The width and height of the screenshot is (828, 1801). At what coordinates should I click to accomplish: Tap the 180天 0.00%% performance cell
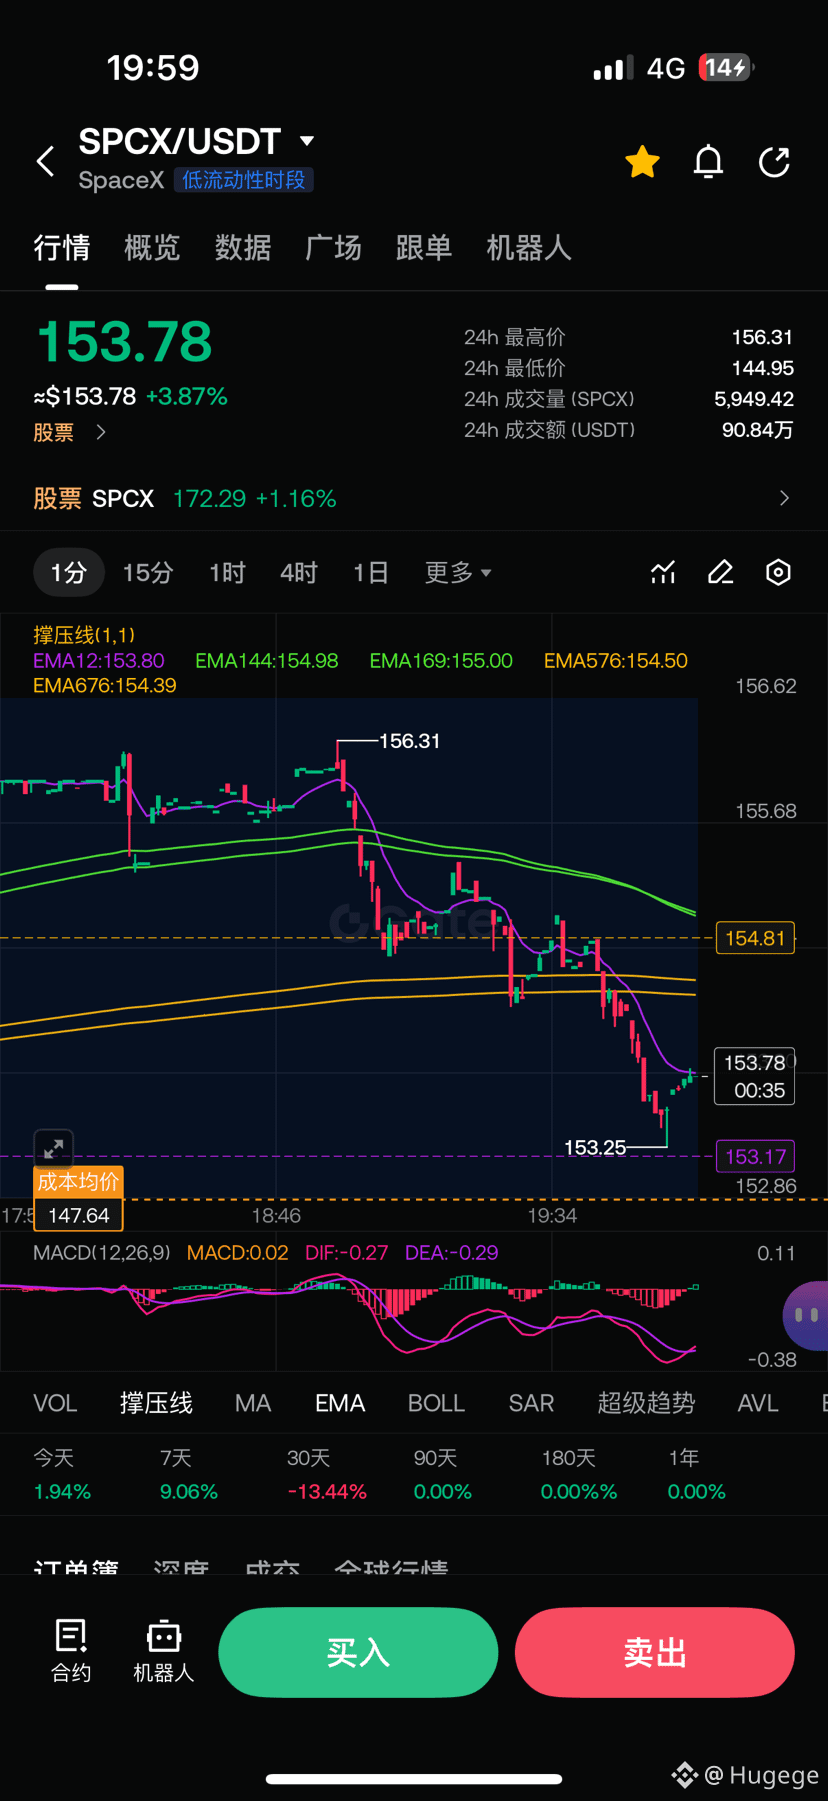579,1475
